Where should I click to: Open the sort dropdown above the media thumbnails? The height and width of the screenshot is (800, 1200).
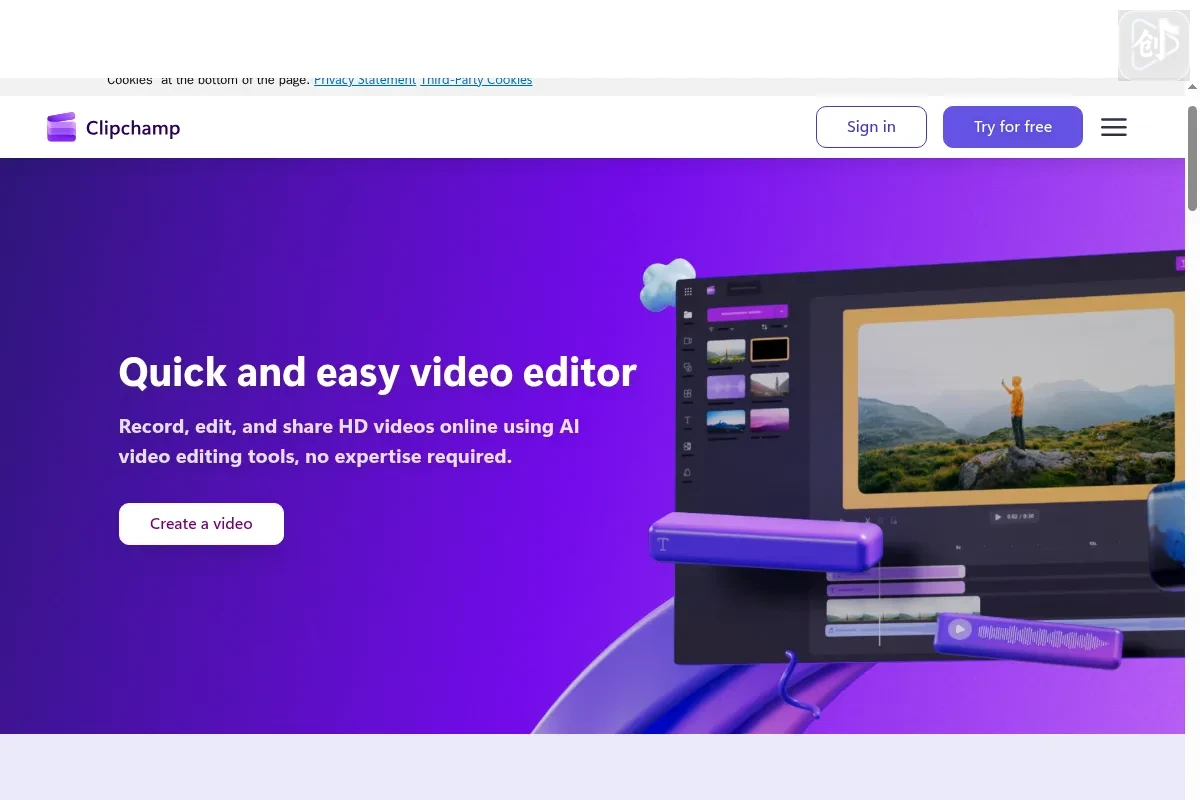(775, 327)
